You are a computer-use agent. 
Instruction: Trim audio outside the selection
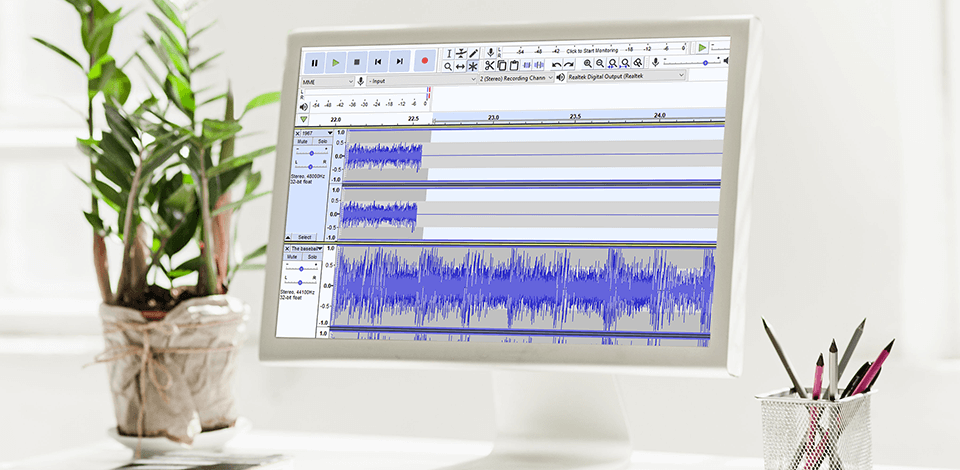(527, 65)
